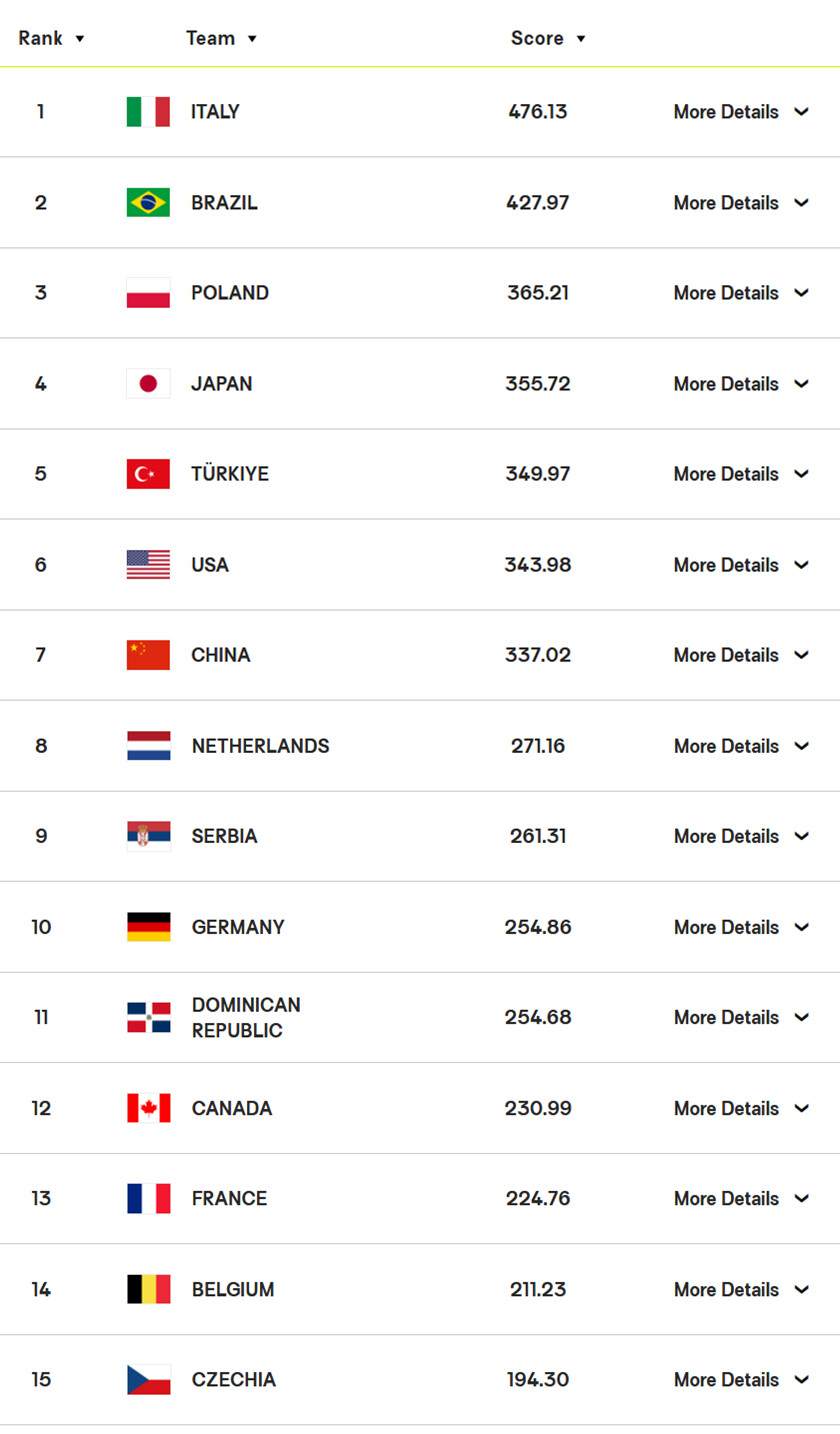Expand More Details for Poland
840x1434 pixels.
pos(740,293)
